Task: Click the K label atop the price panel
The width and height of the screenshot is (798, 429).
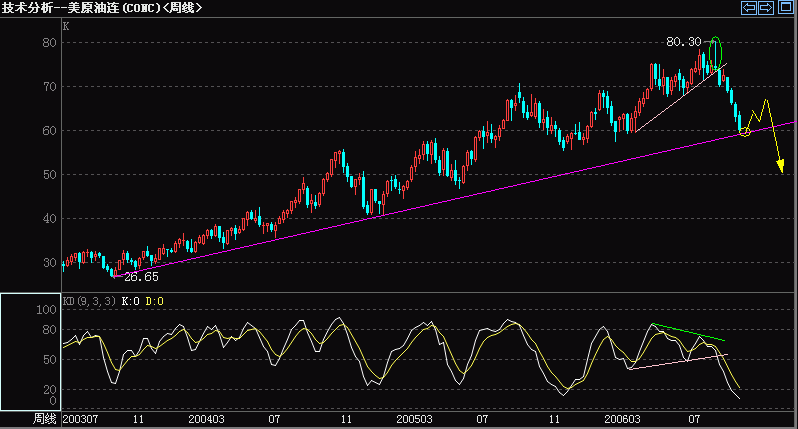Action: tap(66, 26)
